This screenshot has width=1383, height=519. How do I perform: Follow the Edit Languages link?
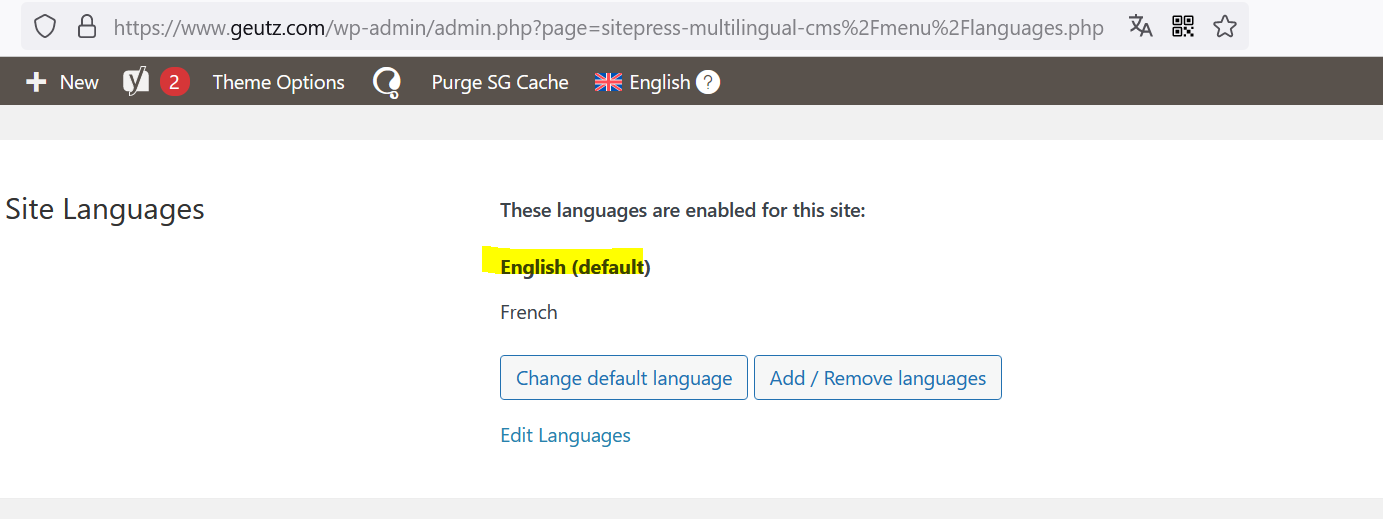point(565,435)
